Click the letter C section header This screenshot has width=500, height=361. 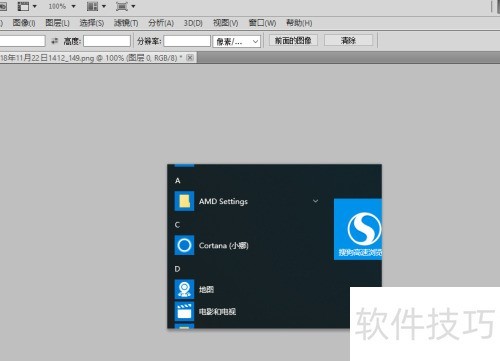177,225
